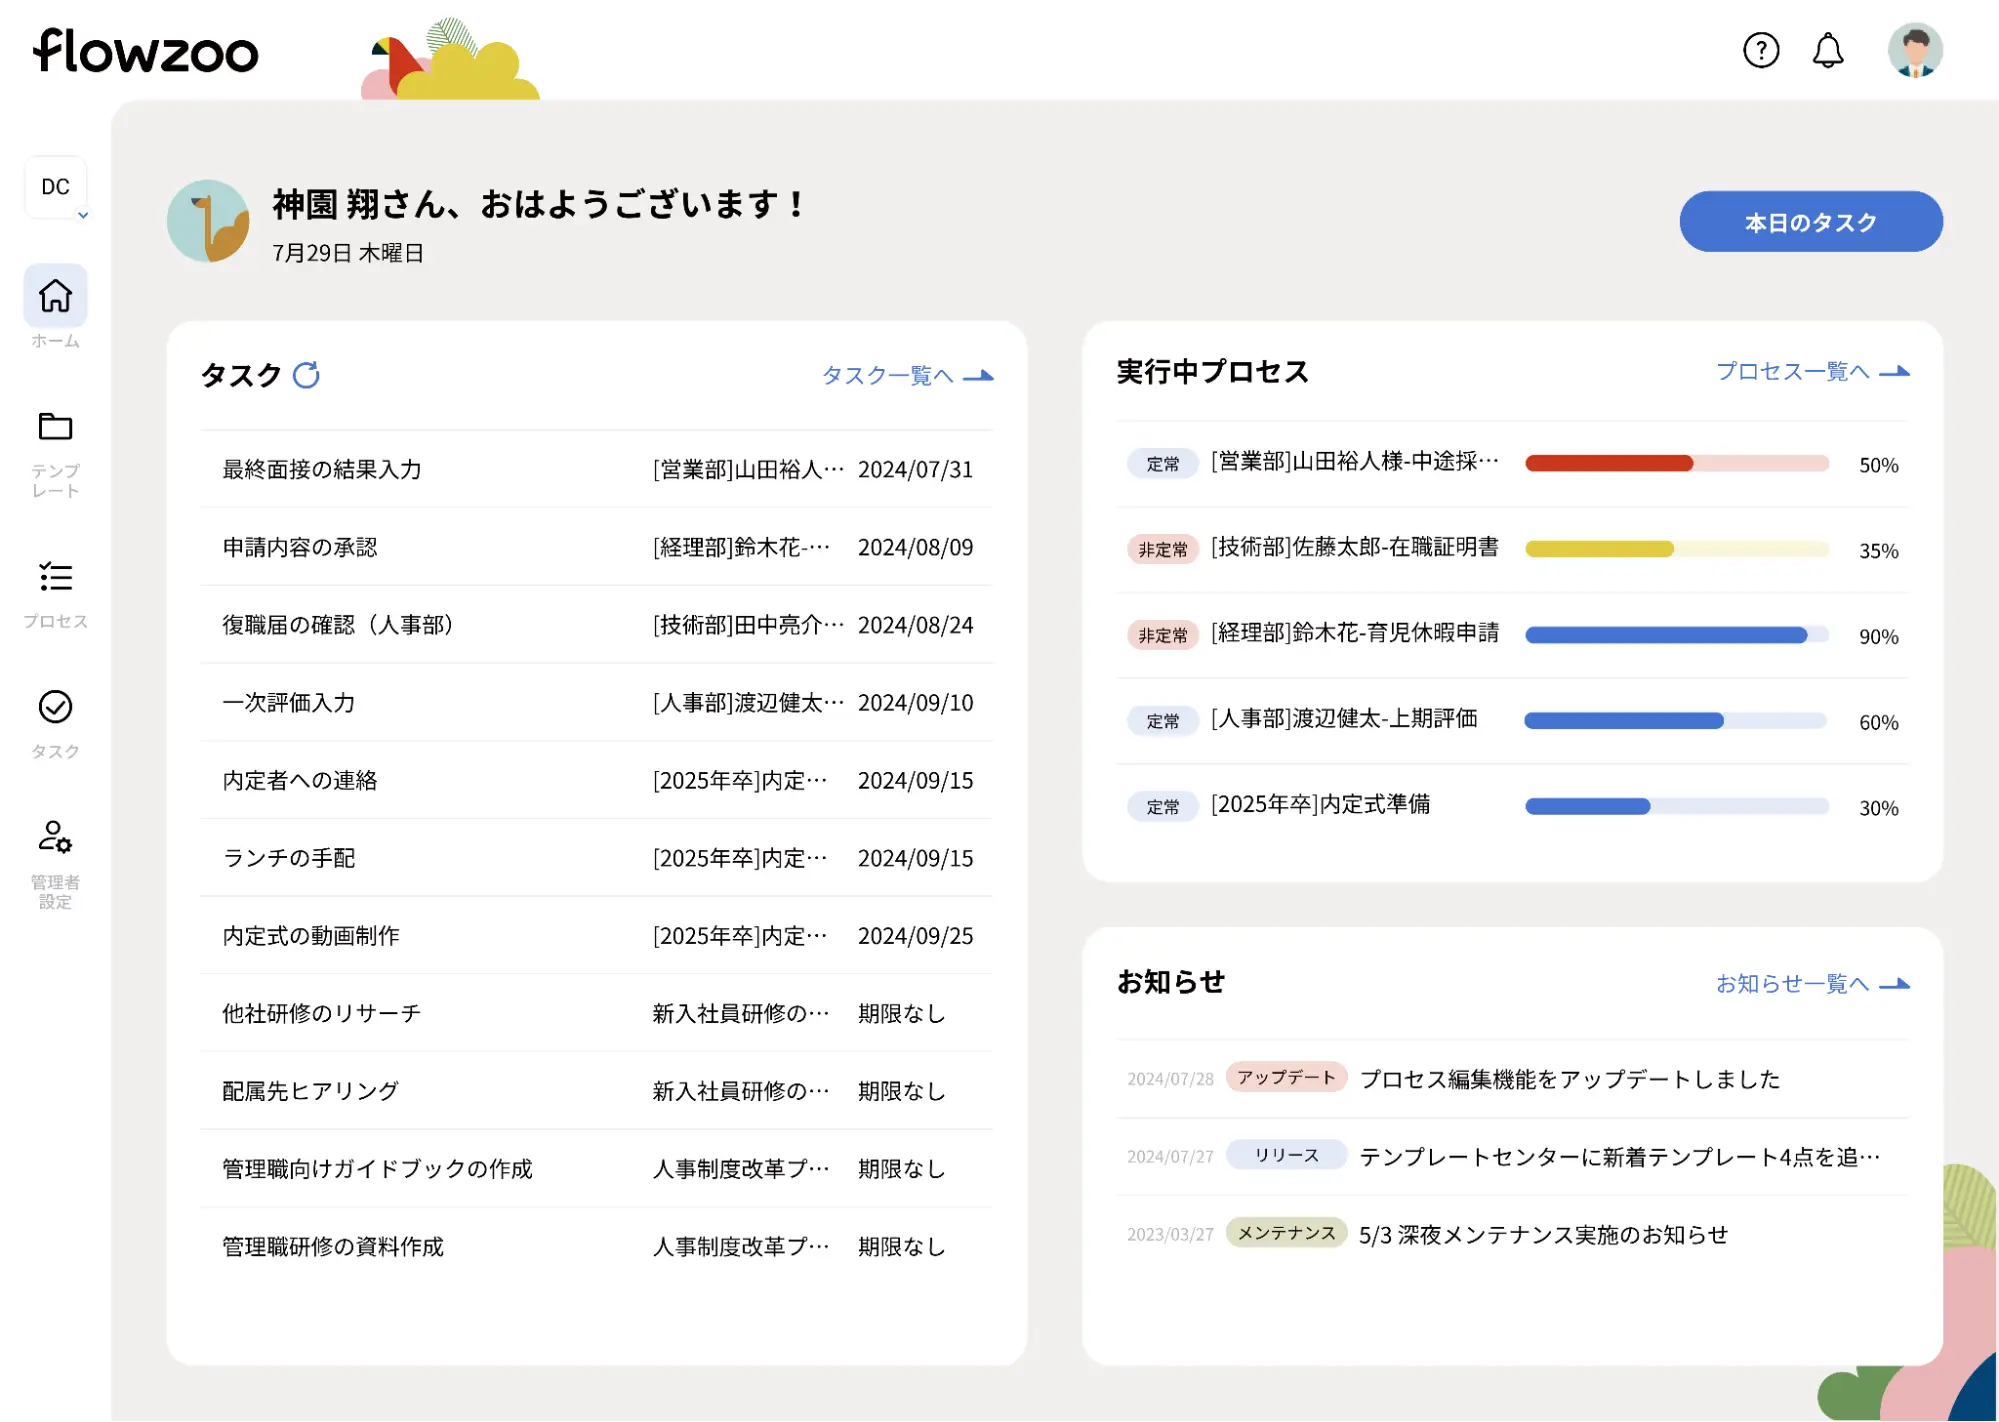Click the red 50% progress bar
This screenshot has width=1999, height=1422.
pos(1677,463)
